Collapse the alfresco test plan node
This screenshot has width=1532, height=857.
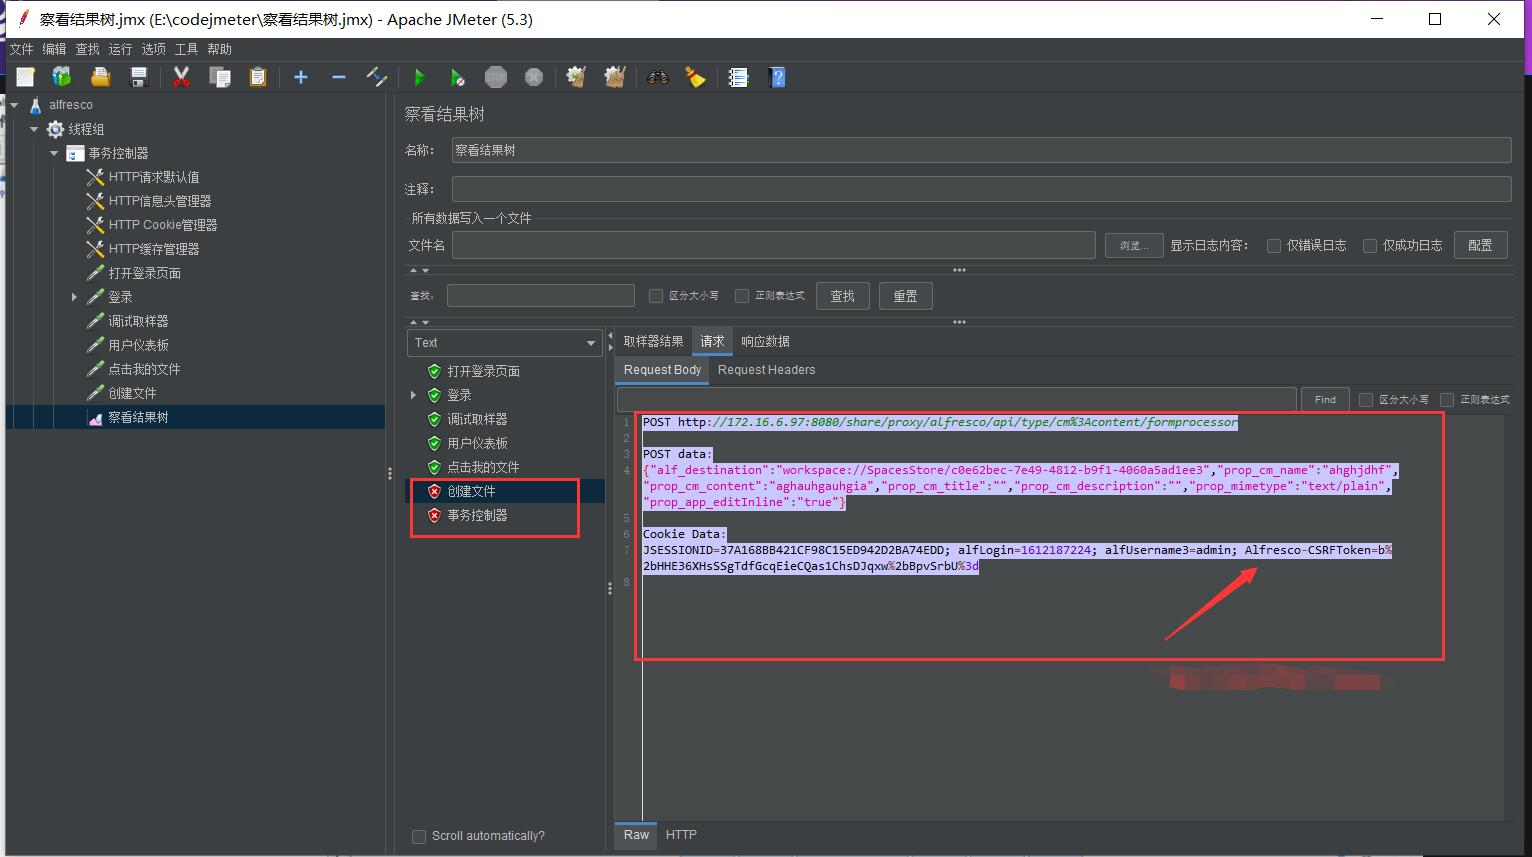[14, 105]
